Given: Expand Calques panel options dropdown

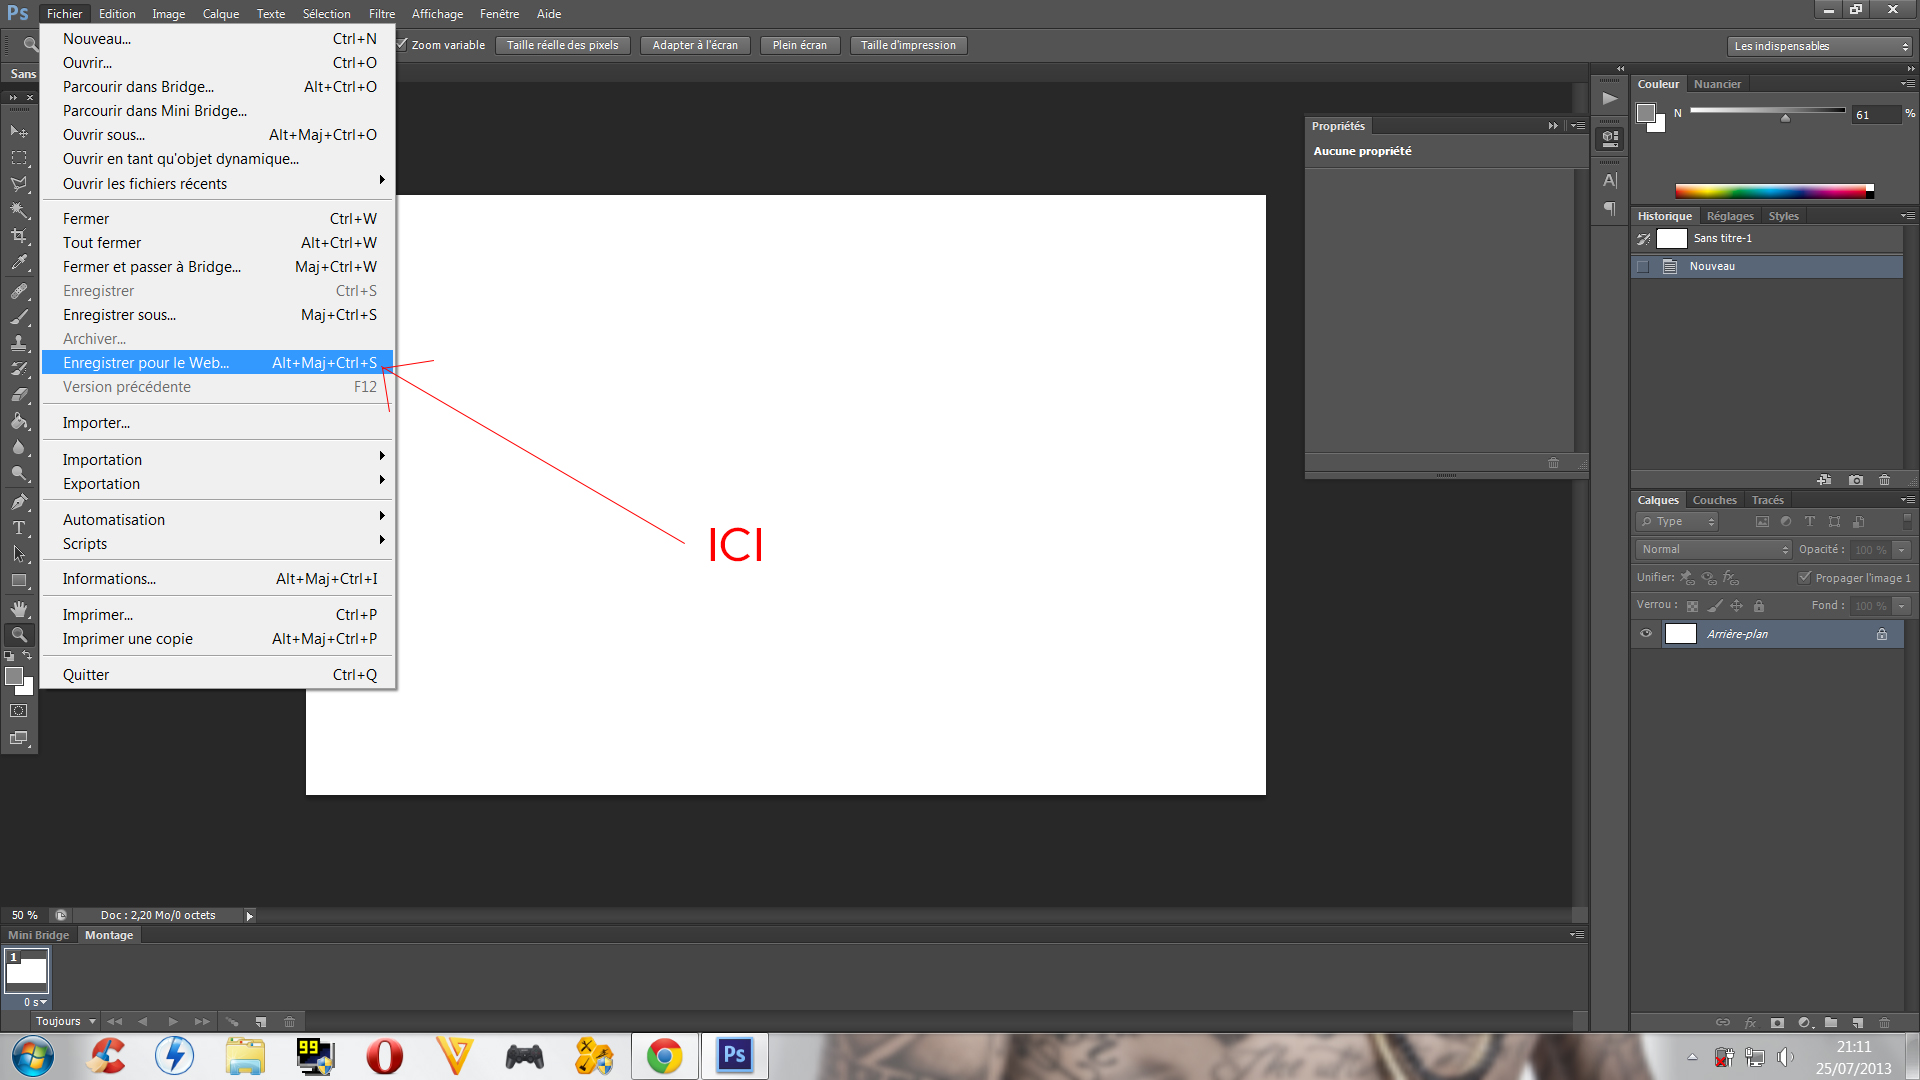Looking at the screenshot, I should tap(1907, 498).
